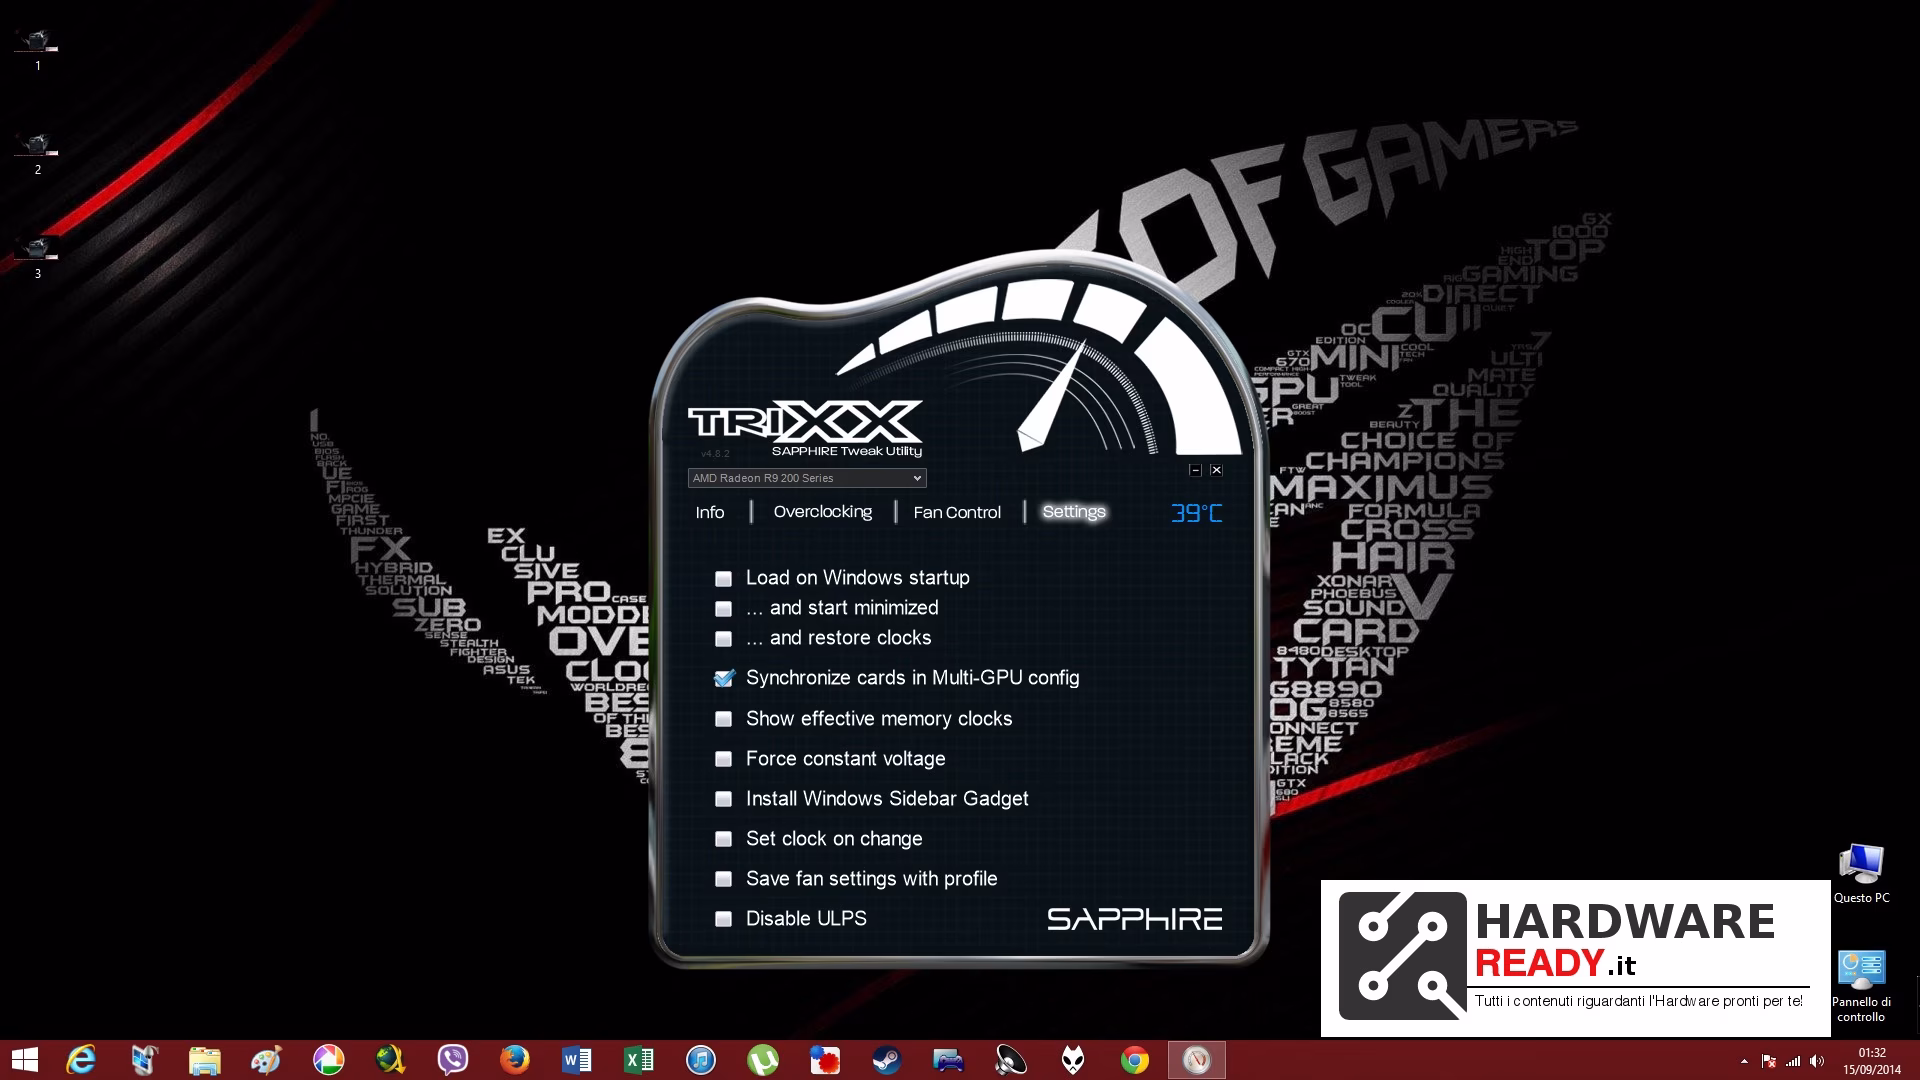Show hidden system tray icons
This screenshot has width=1920, height=1080.
pos(1744,1061)
